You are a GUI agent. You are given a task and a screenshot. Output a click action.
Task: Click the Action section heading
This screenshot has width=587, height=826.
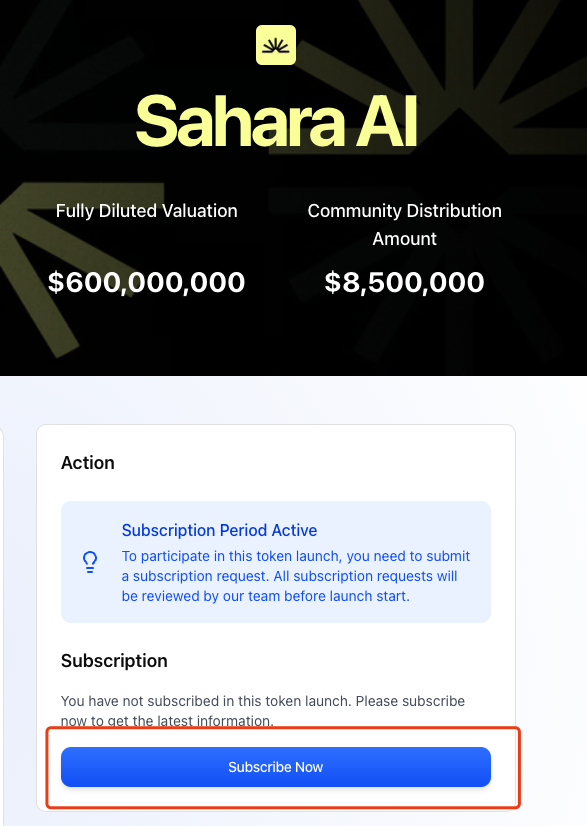click(87, 463)
